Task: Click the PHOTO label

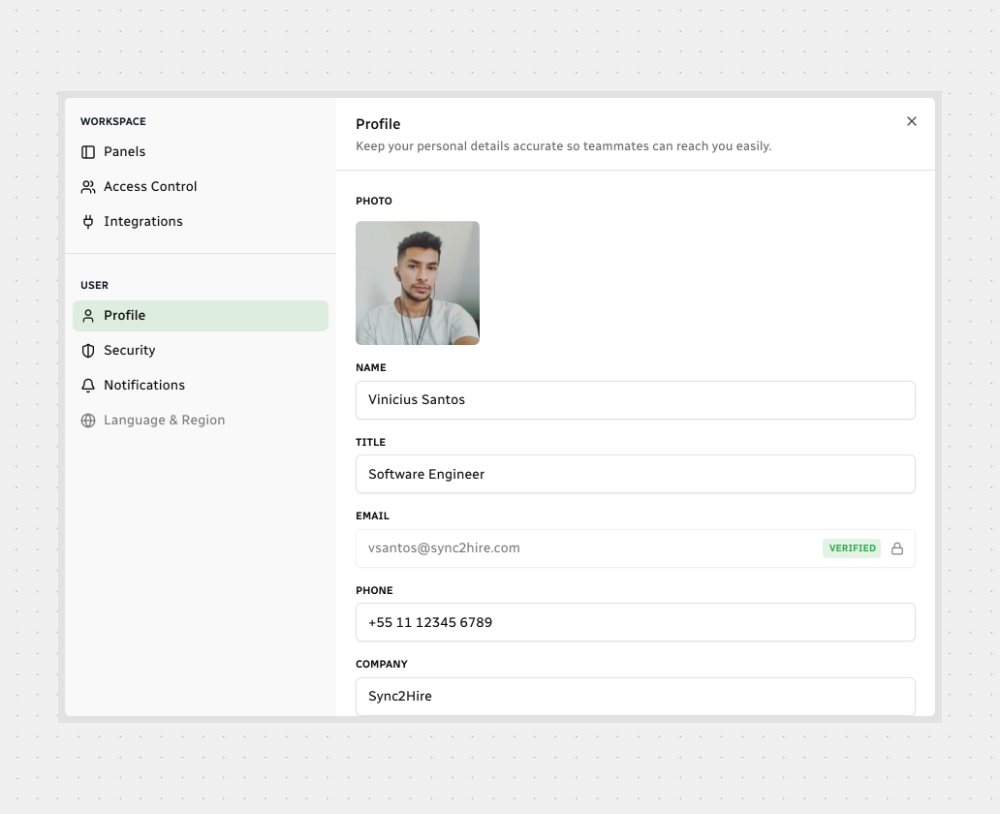Action: pyautogui.click(x=374, y=201)
